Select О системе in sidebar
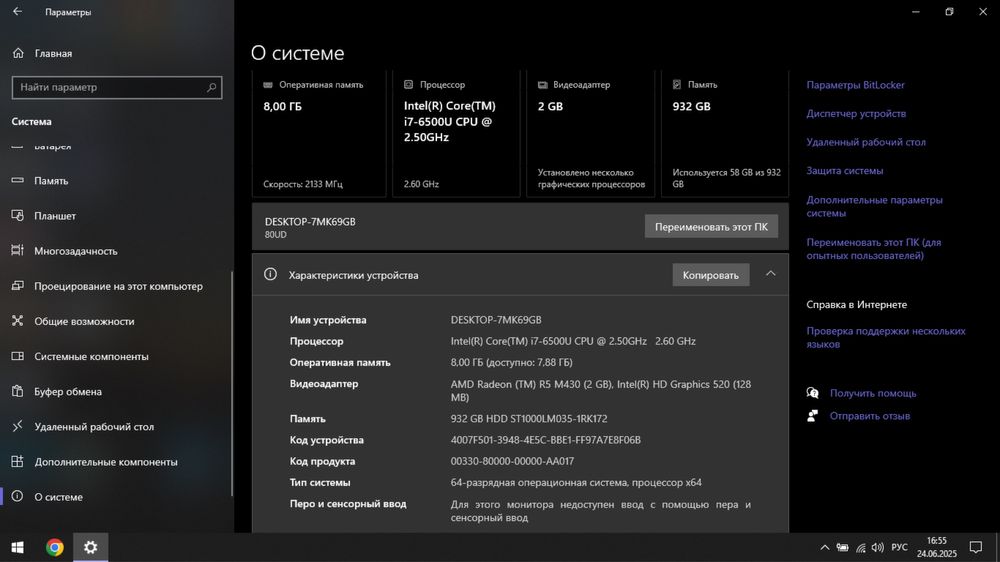Image resolution: width=1000 pixels, height=562 pixels. [59, 497]
